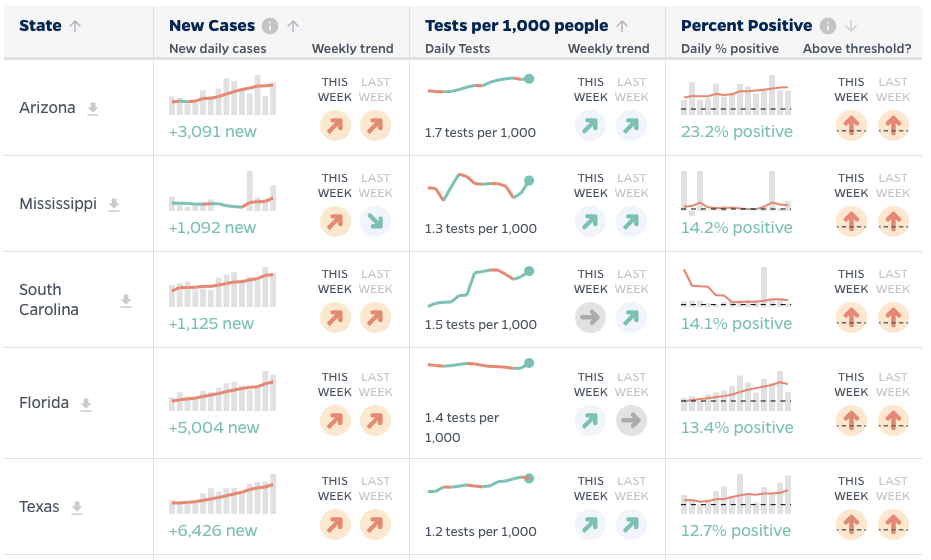This screenshot has height=560, width=931.
Task: Click Mississippi's download icon
Action: tap(114, 204)
